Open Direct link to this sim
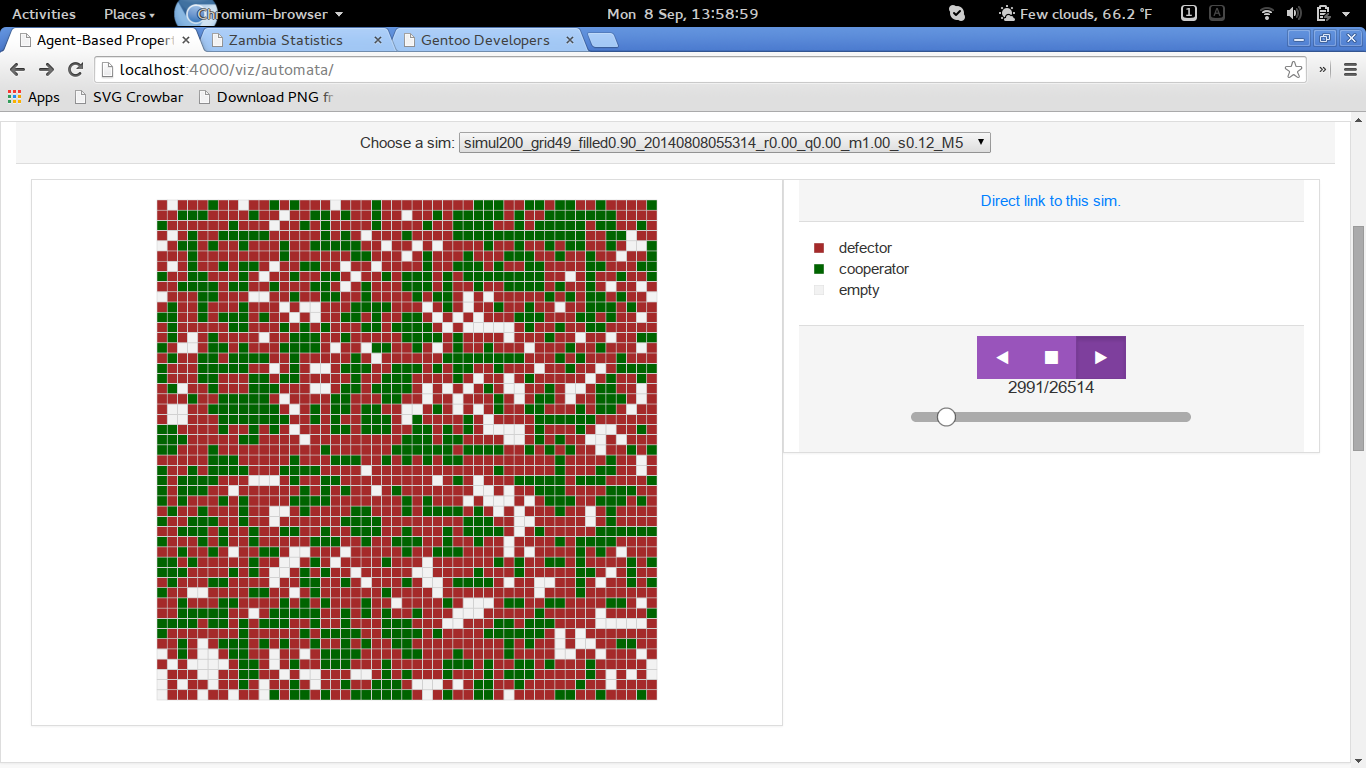Image resolution: width=1366 pixels, height=768 pixels. pos(1050,201)
